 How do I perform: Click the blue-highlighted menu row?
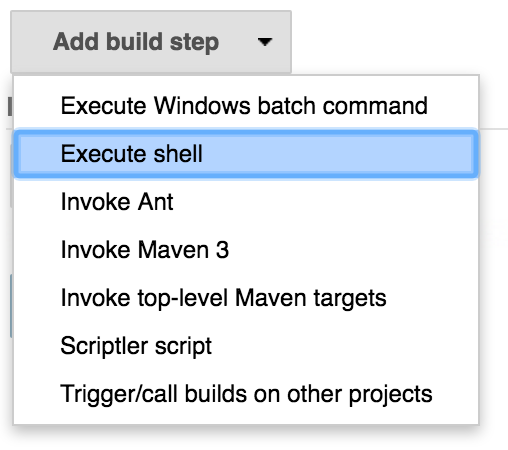(x=246, y=154)
